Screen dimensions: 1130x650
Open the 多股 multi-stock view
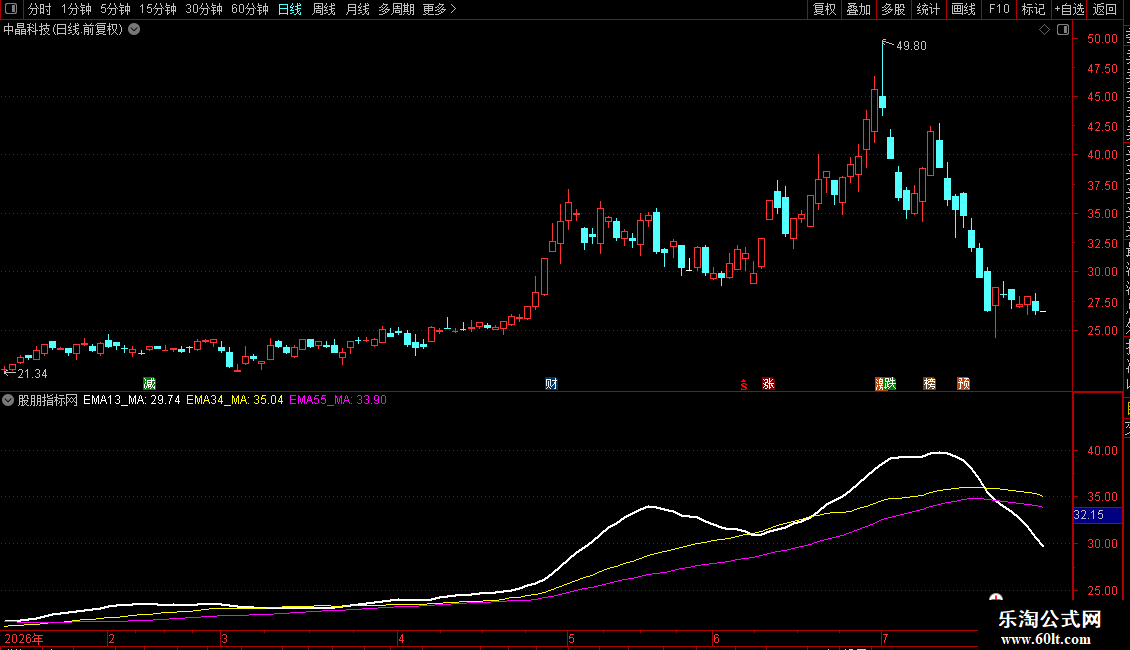[x=894, y=9]
